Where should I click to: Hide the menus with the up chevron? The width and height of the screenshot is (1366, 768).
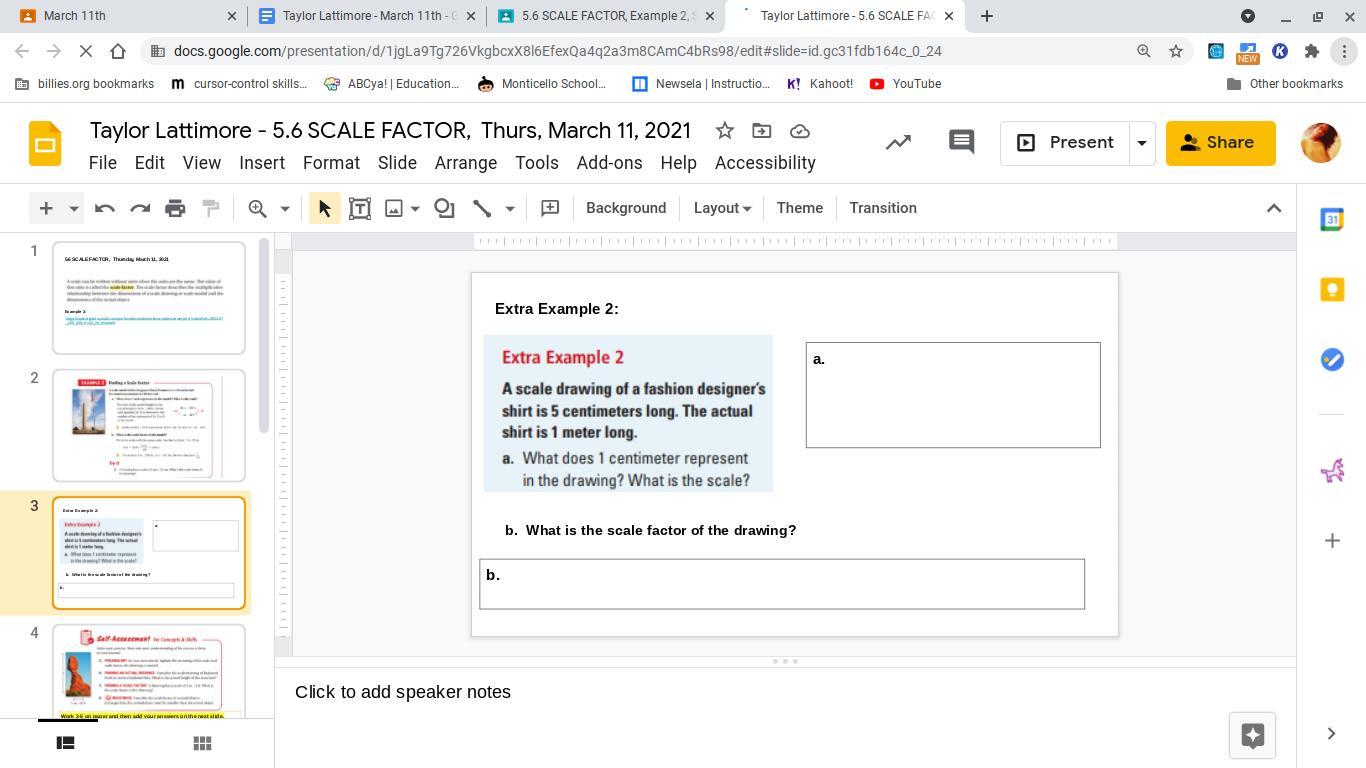coord(1274,208)
